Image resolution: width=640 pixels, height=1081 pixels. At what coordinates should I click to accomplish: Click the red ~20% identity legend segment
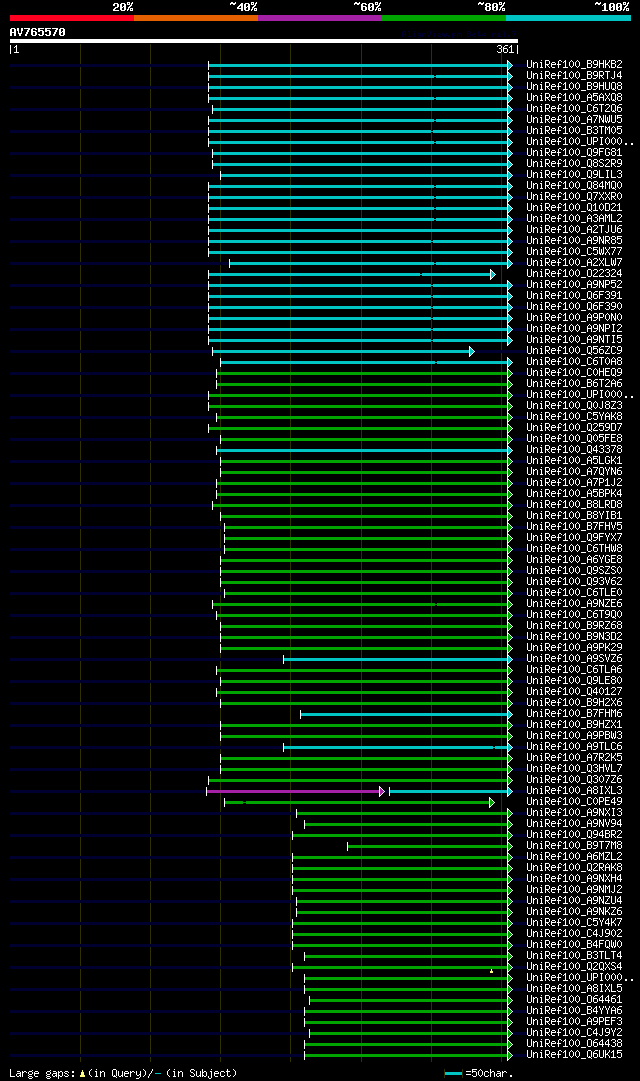(x=72, y=18)
